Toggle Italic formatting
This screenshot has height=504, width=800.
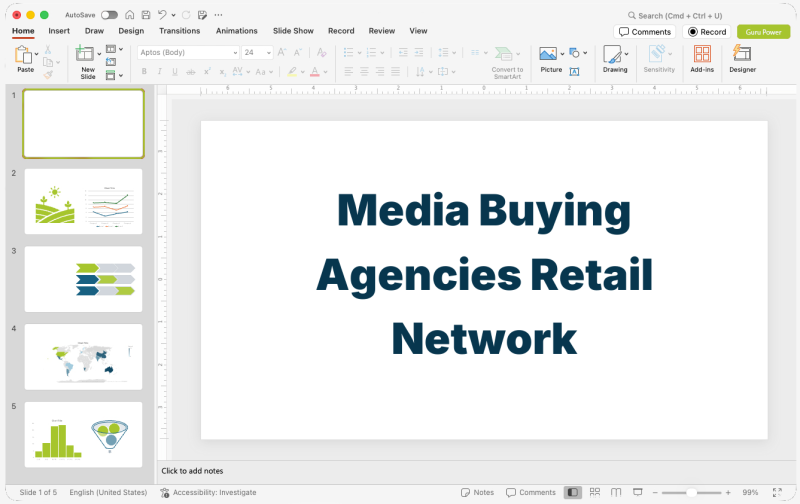tap(160, 72)
